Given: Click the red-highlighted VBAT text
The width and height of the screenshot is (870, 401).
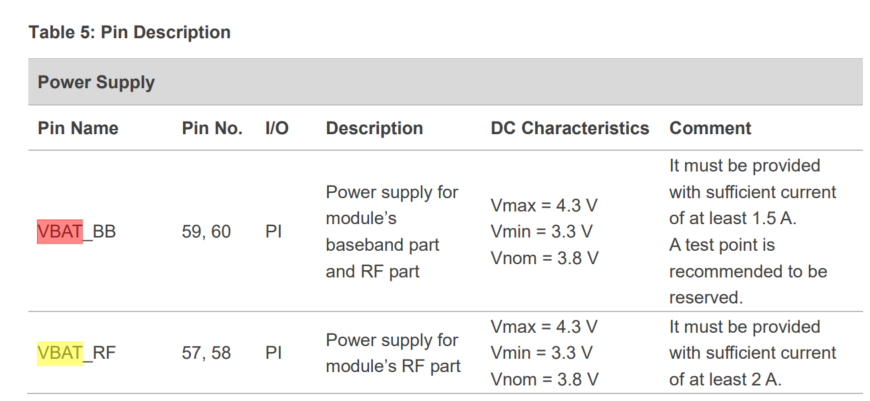Looking at the screenshot, I should pos(59,232).
